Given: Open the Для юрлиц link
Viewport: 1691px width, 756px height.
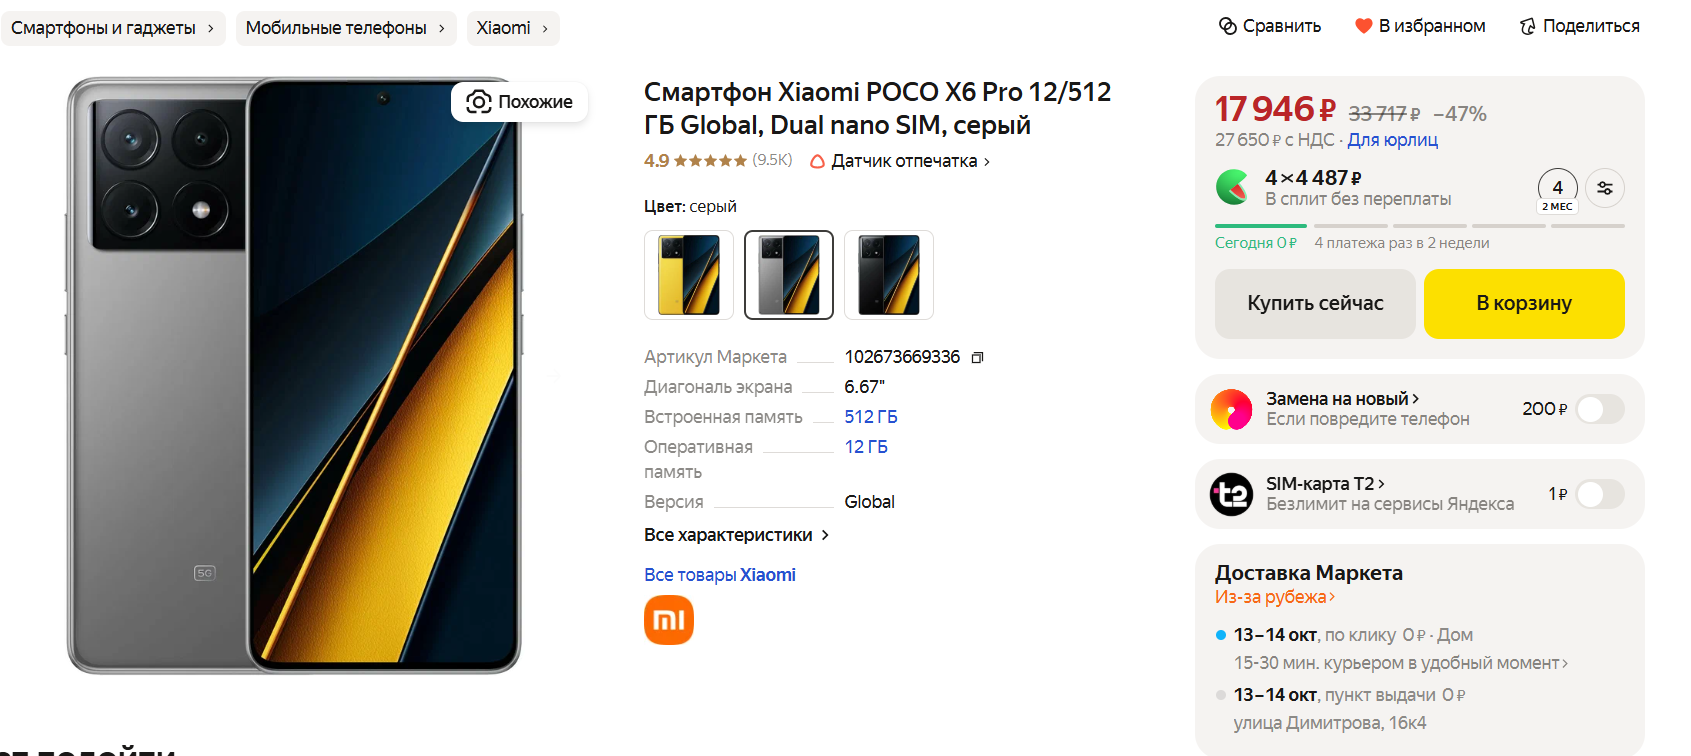Looking at the screenshot, I should [x=1392, y=140].
